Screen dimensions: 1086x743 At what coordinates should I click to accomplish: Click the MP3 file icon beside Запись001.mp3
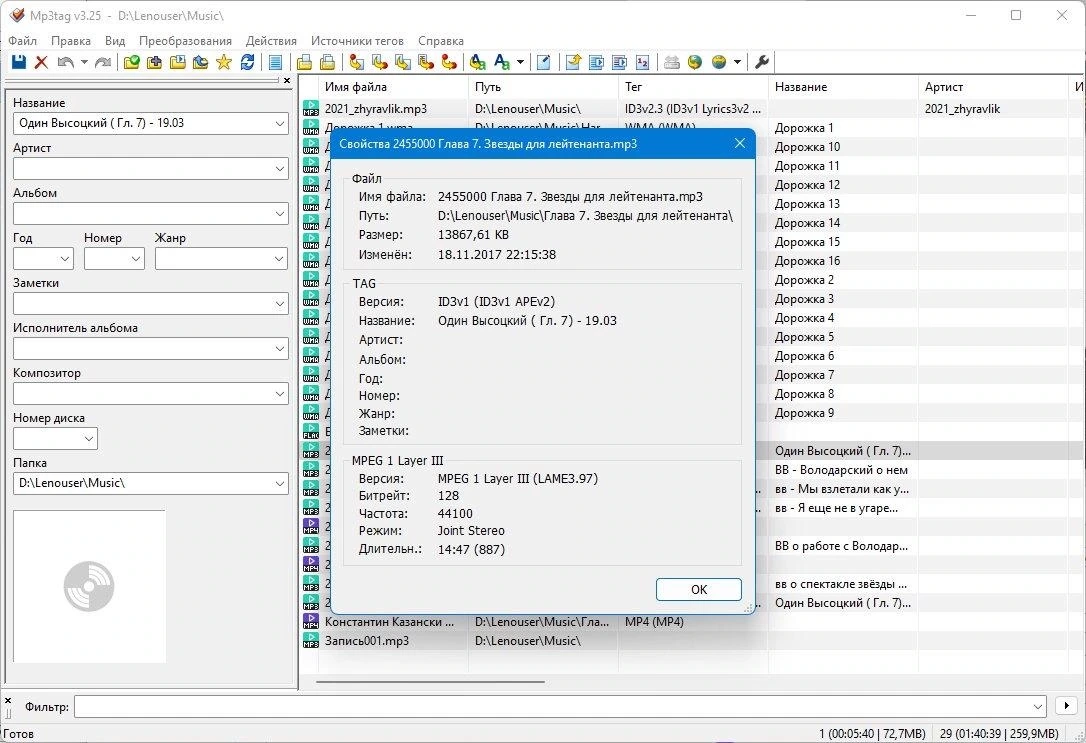point(310,641)
